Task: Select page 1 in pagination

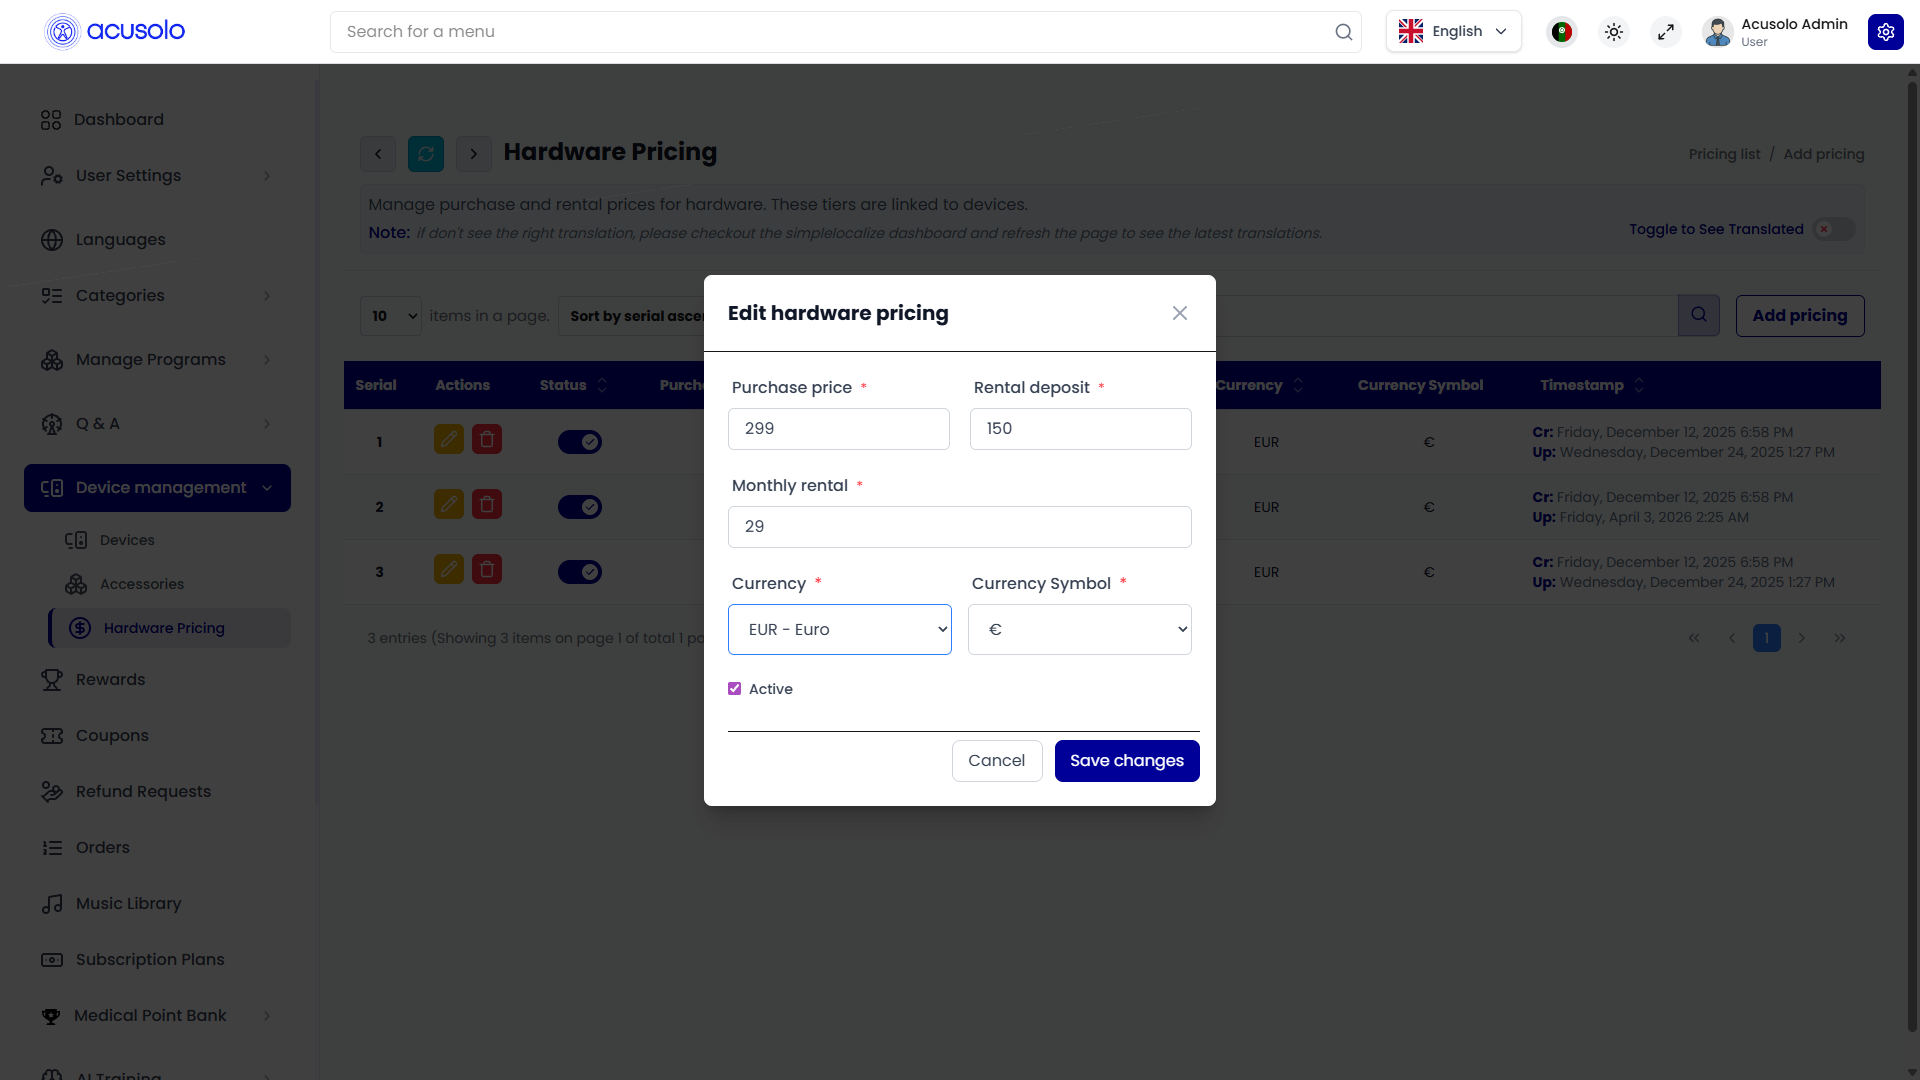Action: [1767, 638]
